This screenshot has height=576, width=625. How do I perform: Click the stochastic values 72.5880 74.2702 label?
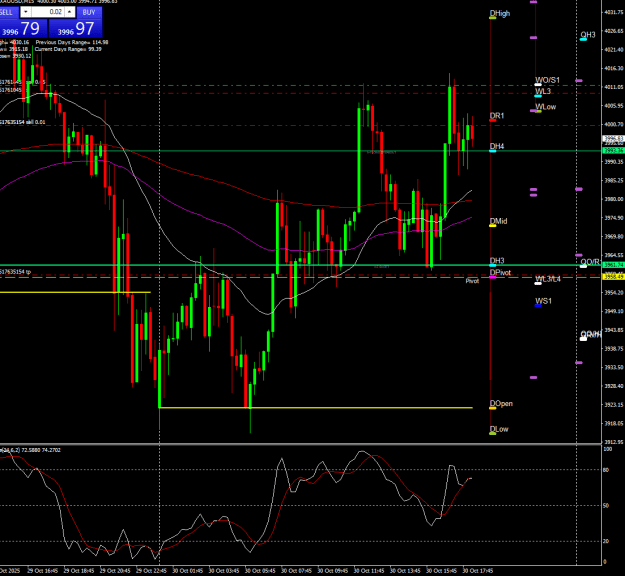[41, 450]
